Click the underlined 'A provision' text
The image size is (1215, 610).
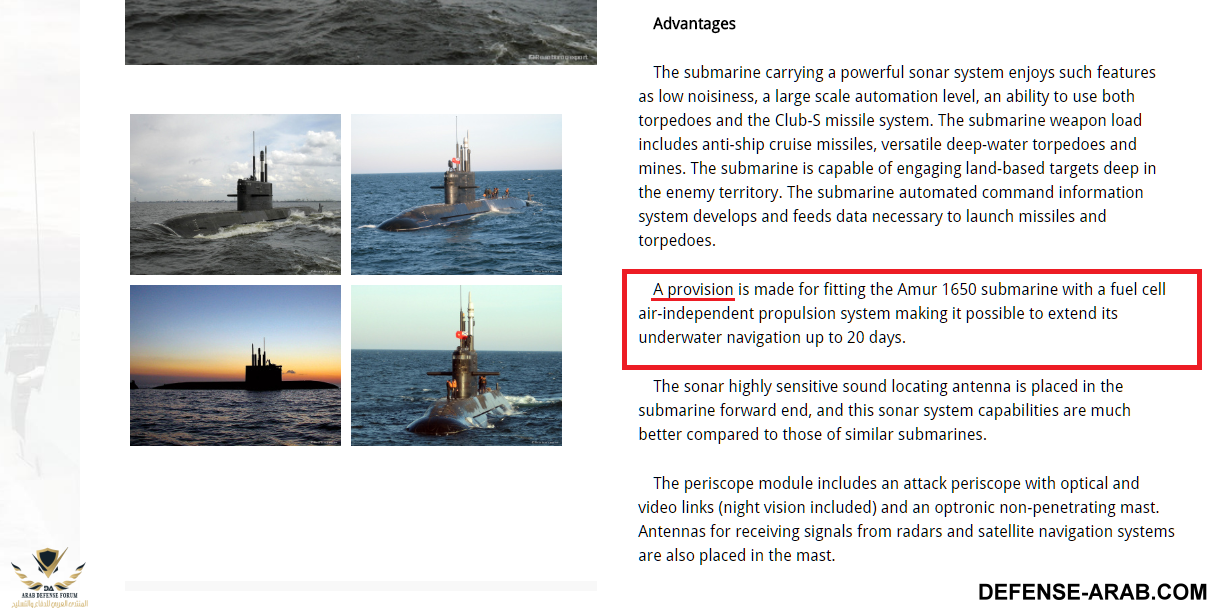[x=693, y=290]
